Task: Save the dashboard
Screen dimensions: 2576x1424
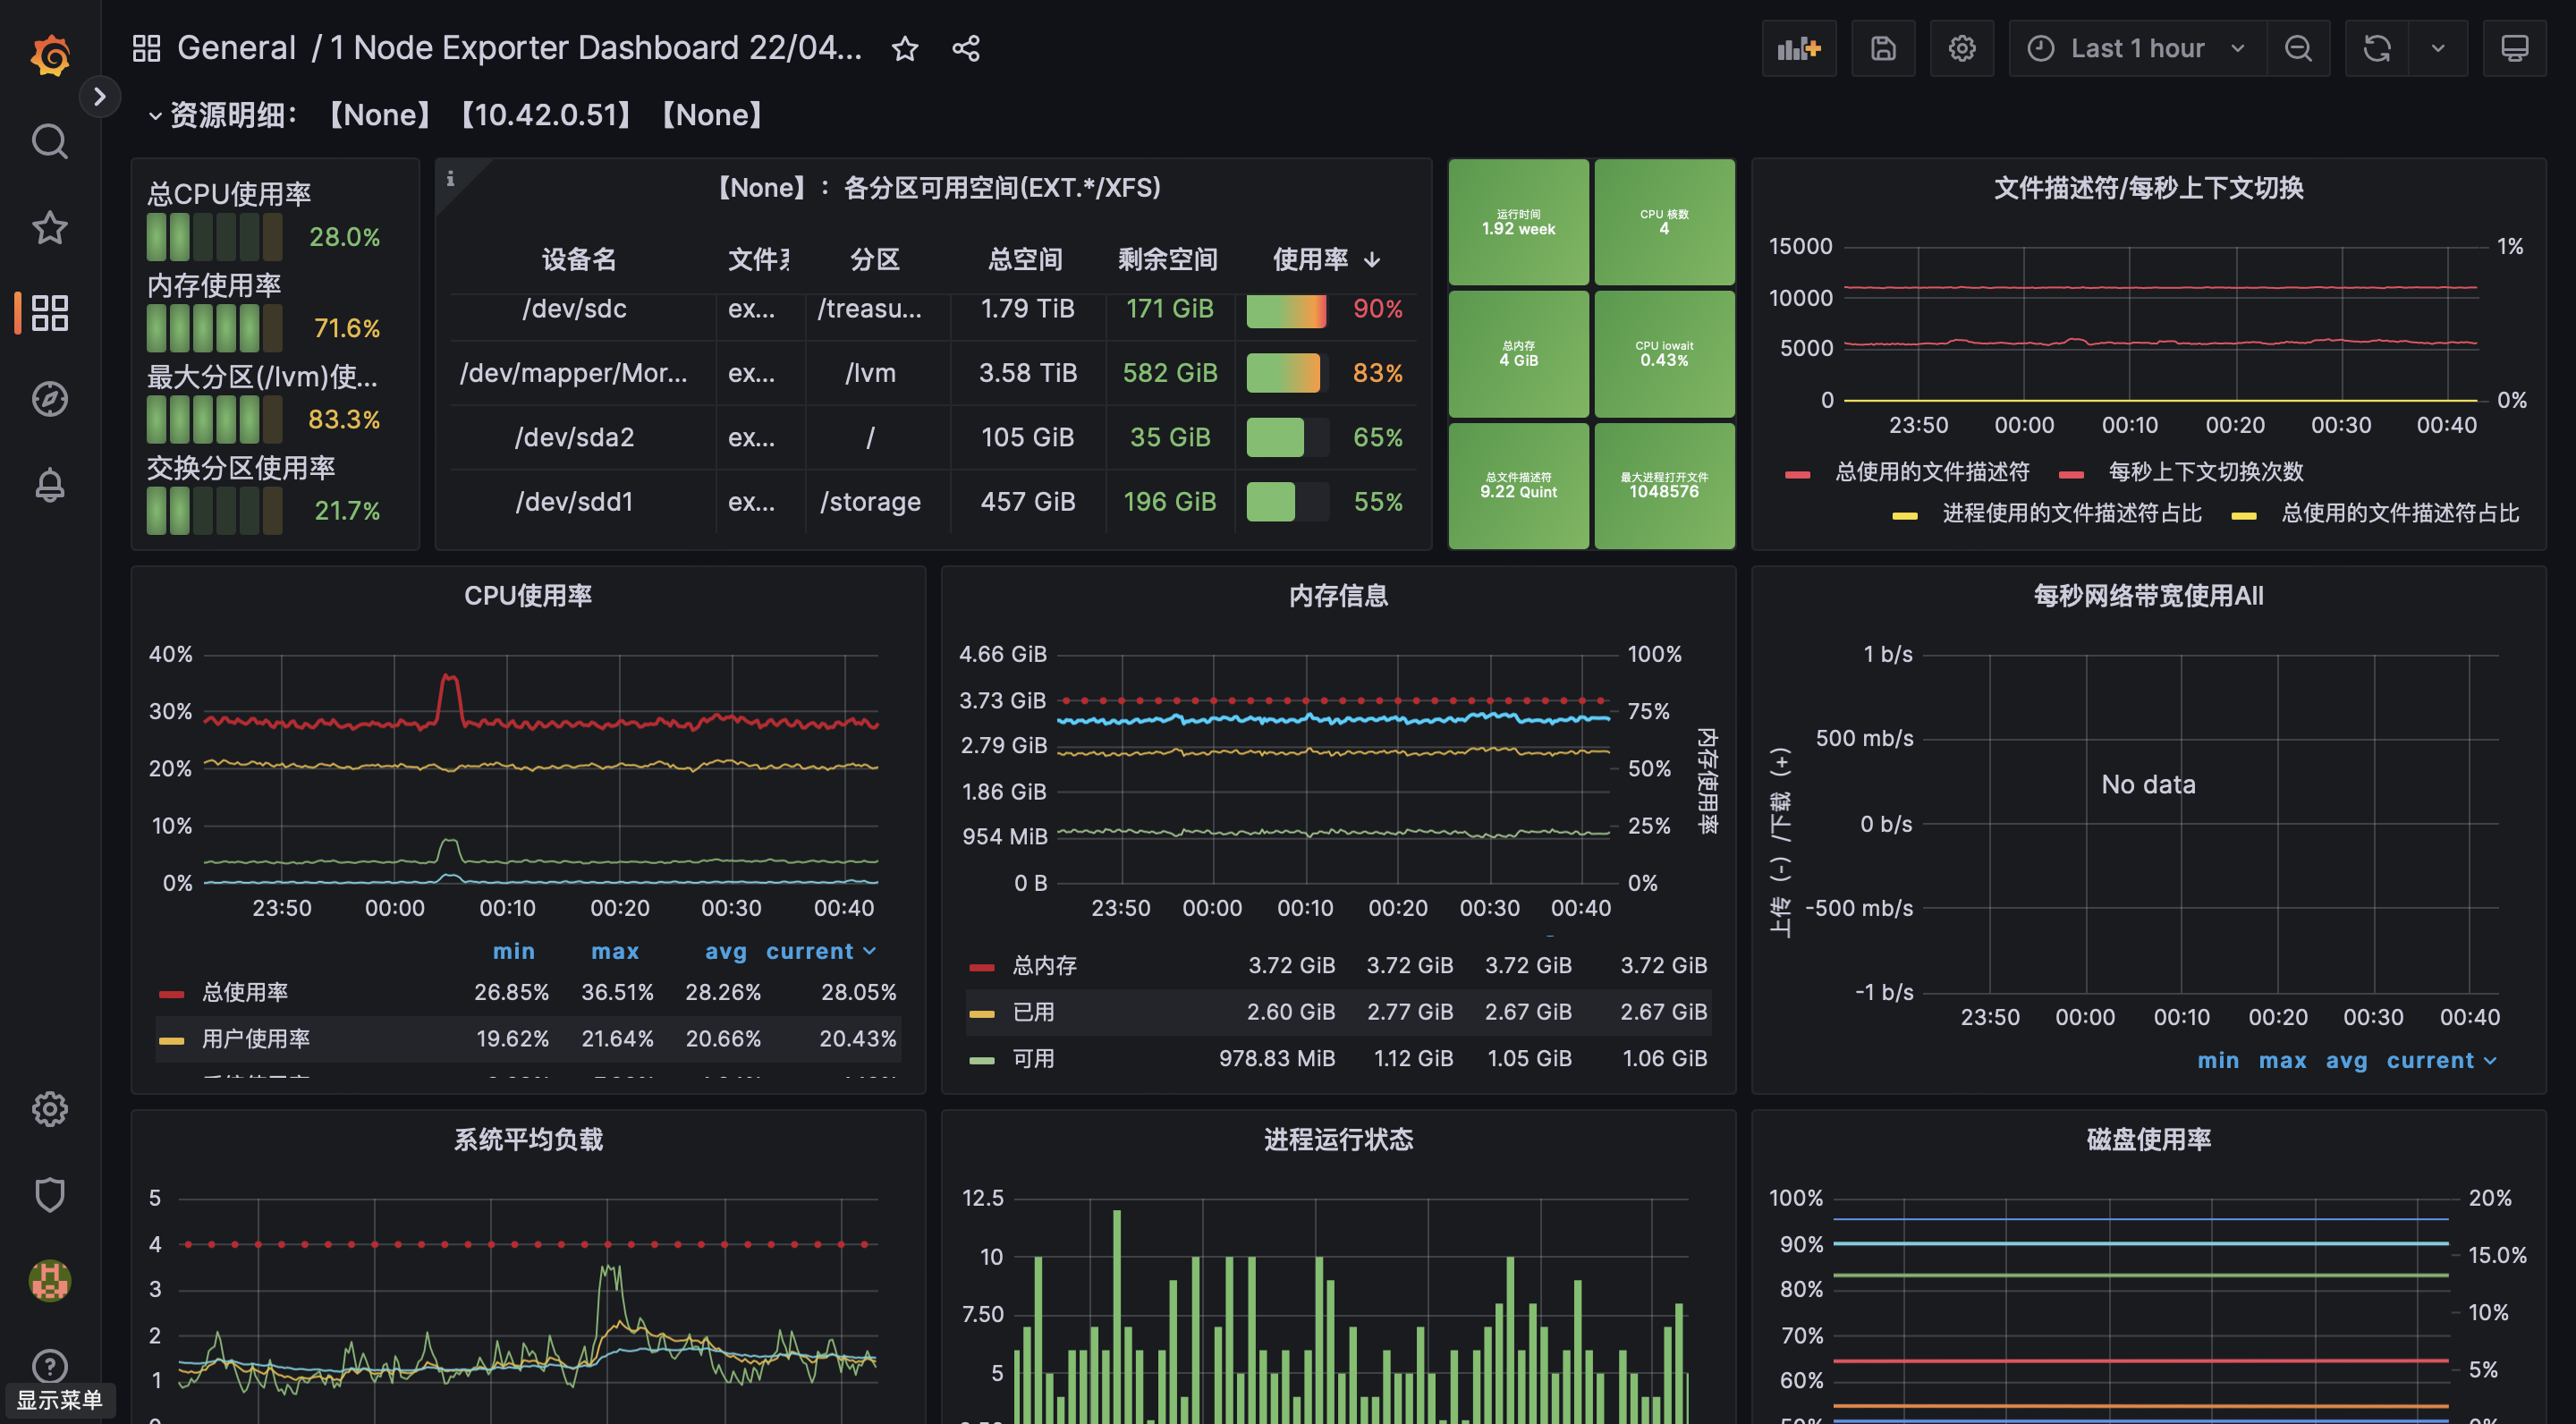Action: [1883, 48]
